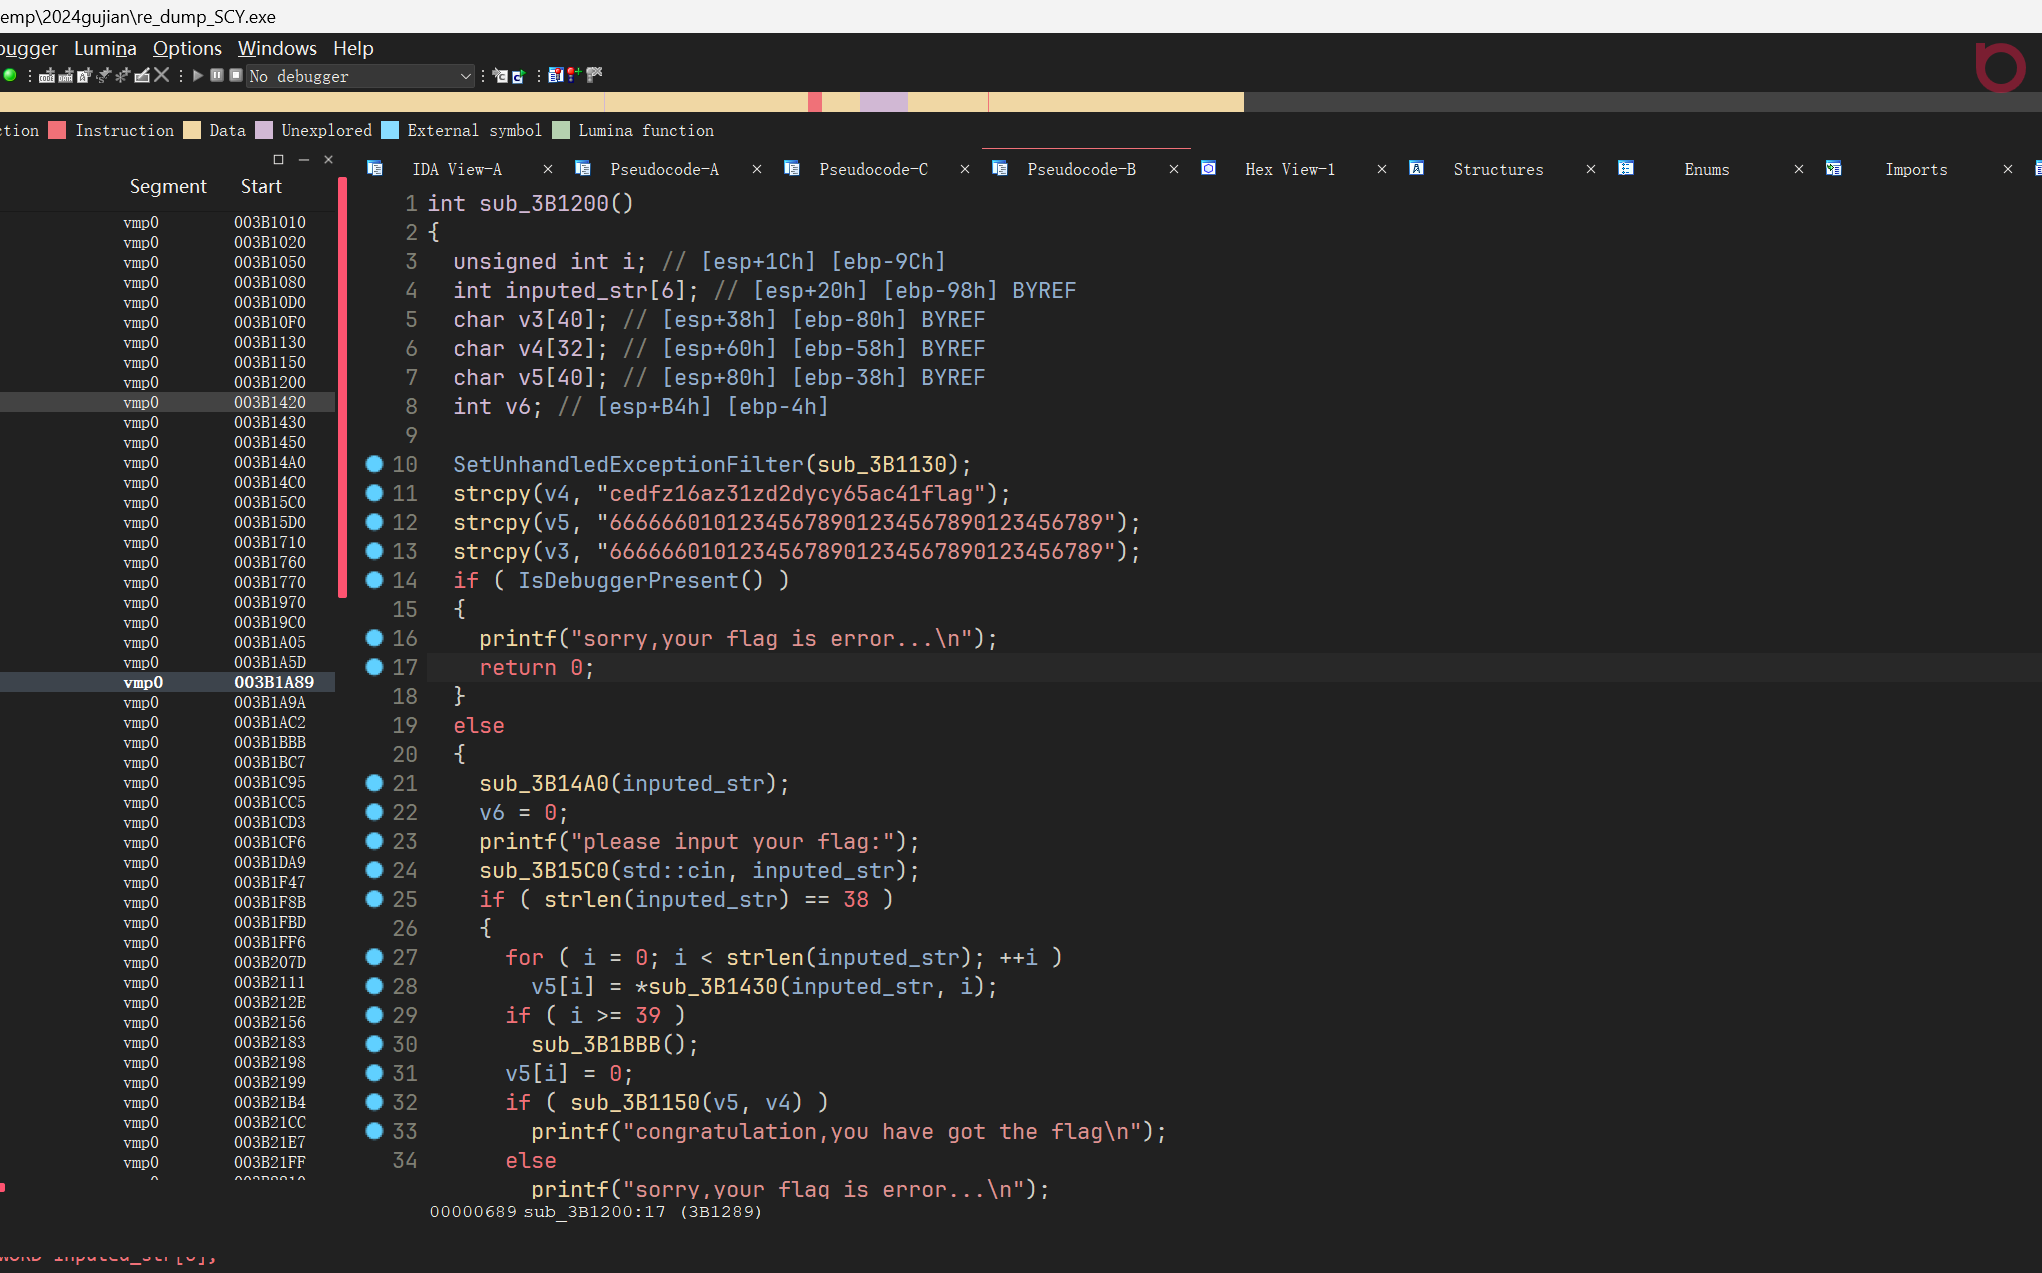Click the Start column header
Viewport: 2042px width, 1273px height.
(261, 186)
